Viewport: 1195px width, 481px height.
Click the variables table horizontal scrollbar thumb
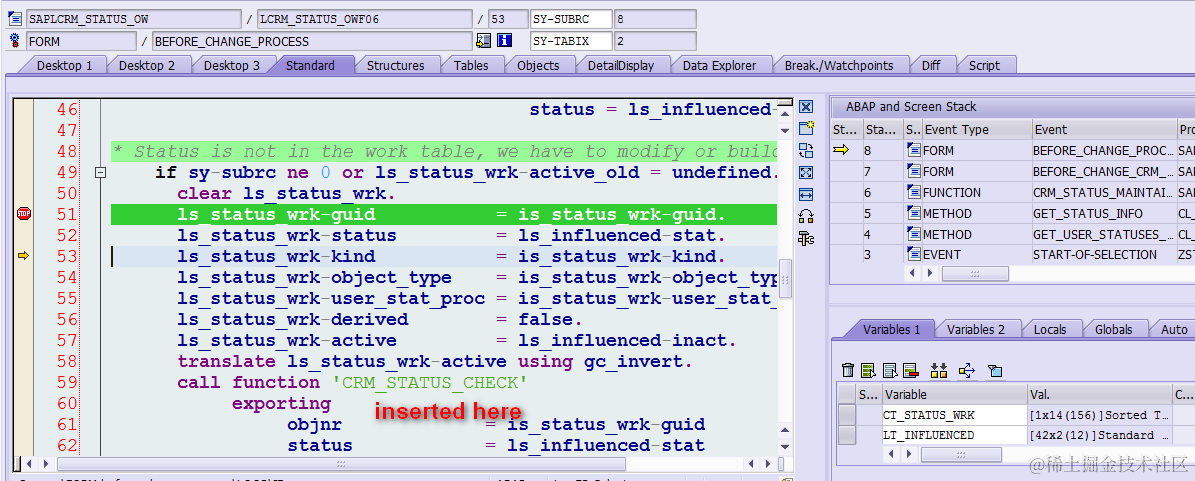[x=961, y=455]
